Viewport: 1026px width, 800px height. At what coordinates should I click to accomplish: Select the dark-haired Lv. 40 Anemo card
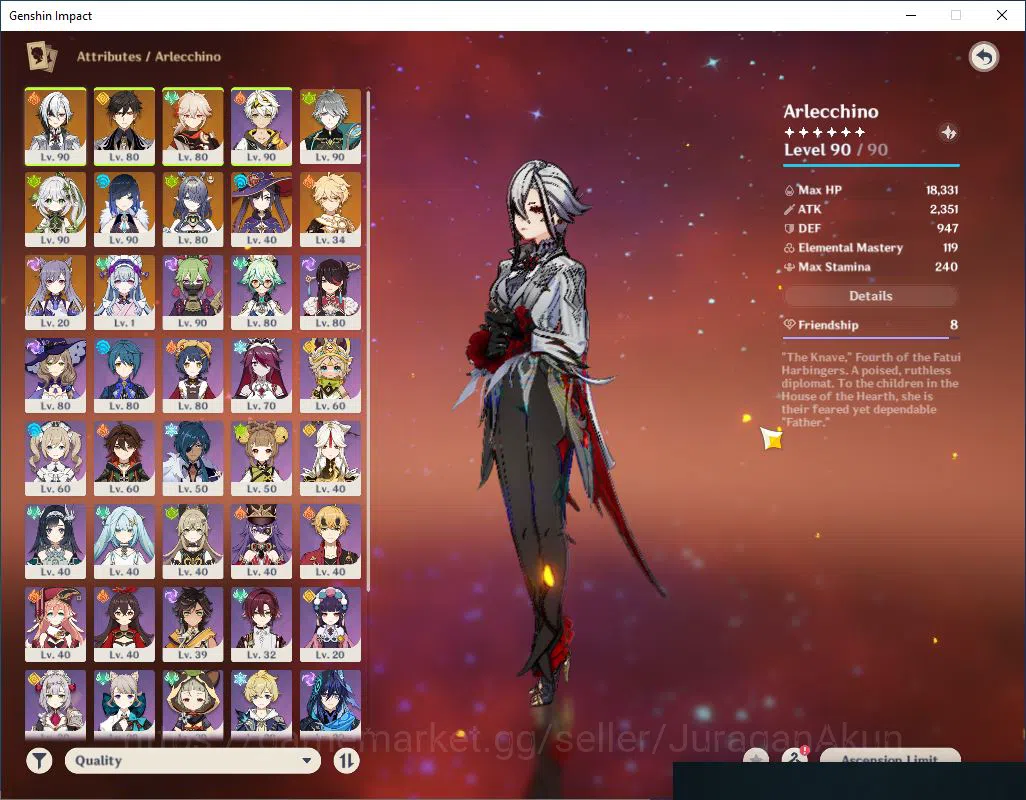click(56, 542)
